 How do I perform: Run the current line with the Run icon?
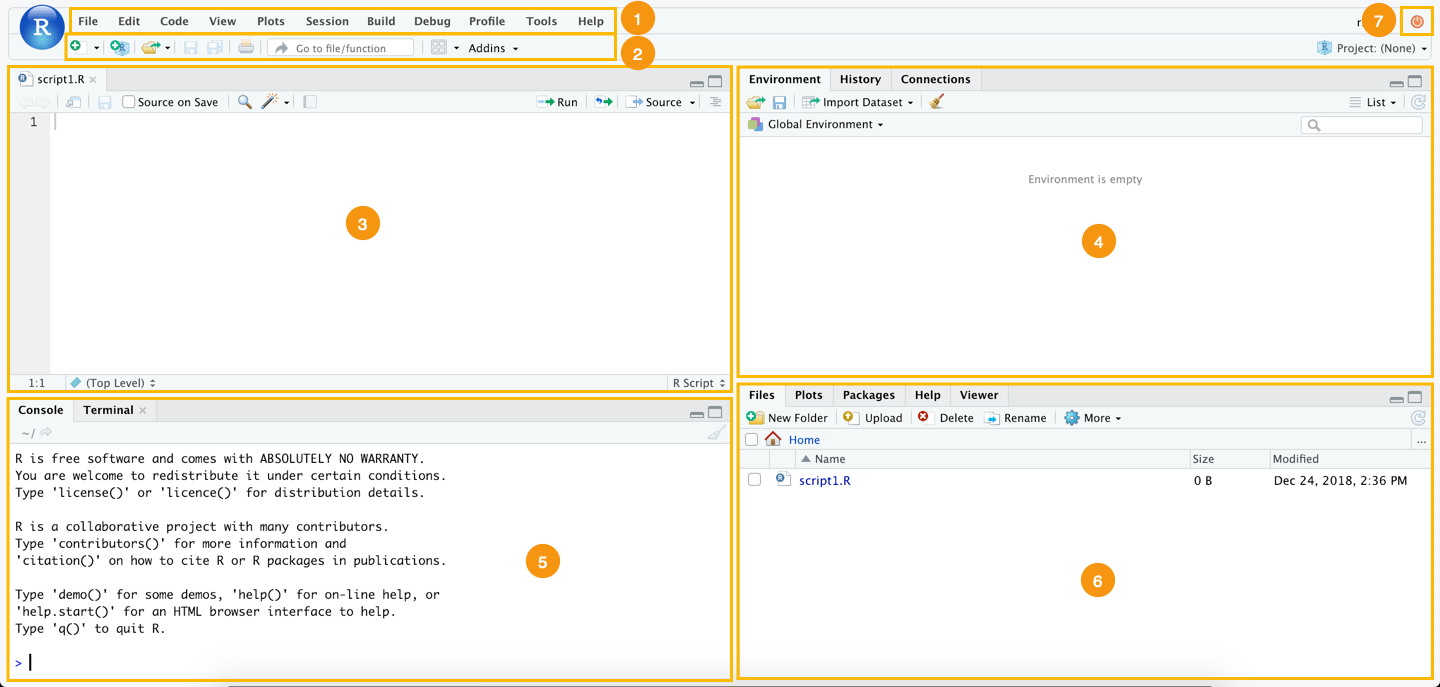click(x=556, y=101)
